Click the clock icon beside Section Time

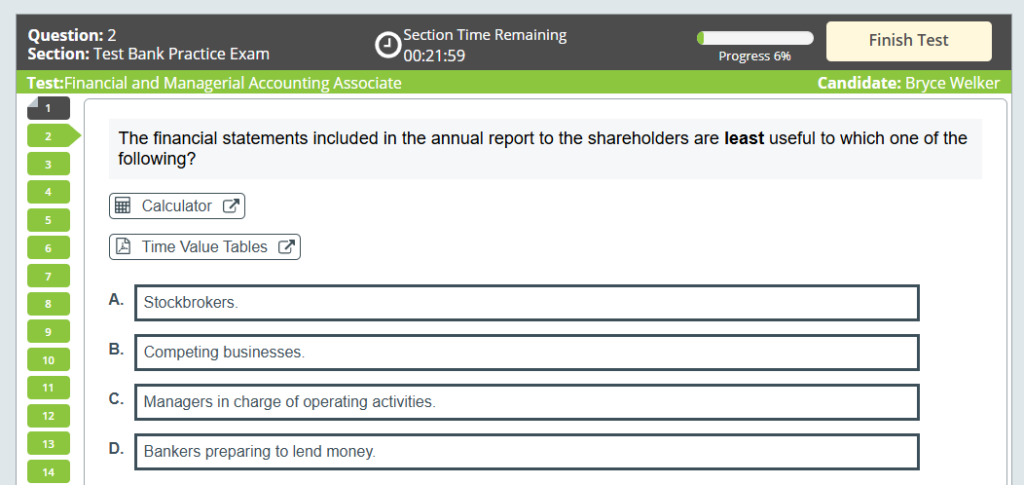click(387, 45)
